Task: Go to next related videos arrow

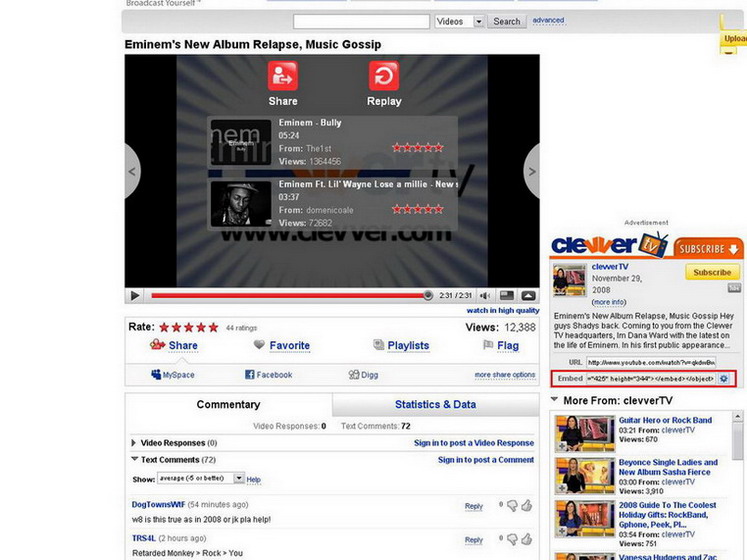Action: 532,171
